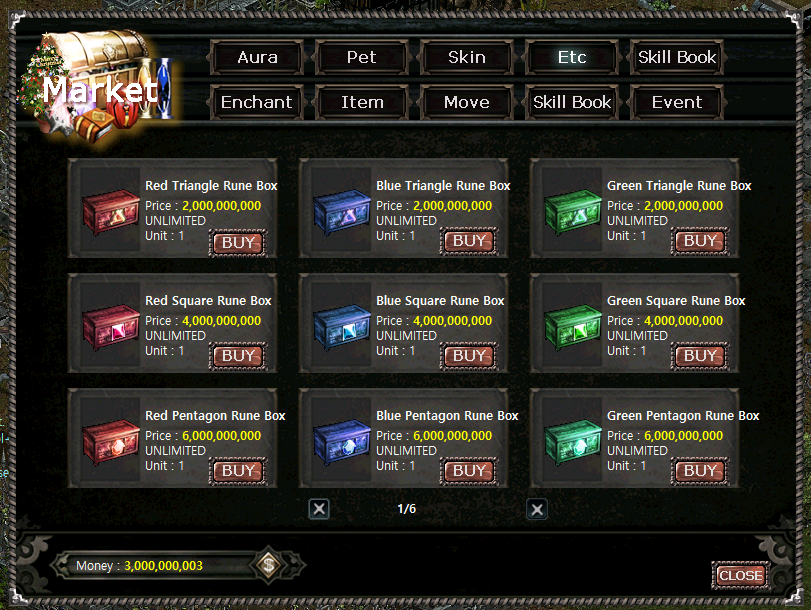Click the previous page X button
Screen dimensions: 811x610
pyautogui.click(x=319, y=509)
